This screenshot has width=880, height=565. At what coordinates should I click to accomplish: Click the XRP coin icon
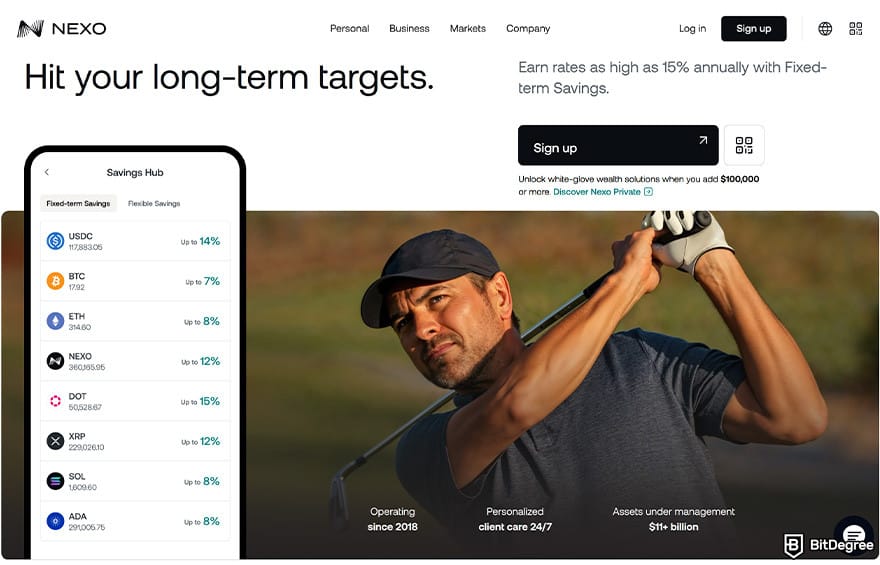pos(55,441)
